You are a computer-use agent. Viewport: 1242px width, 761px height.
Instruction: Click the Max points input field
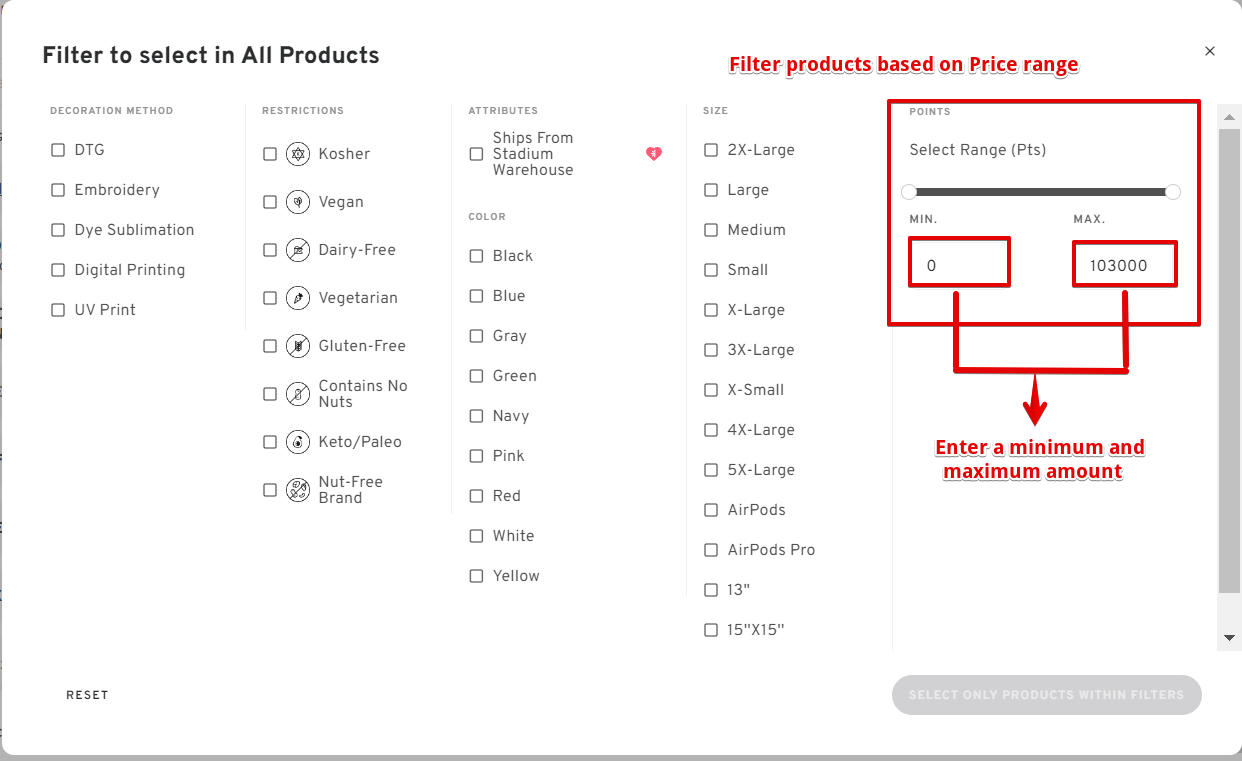pyautogui.click(x=1124, y=265)
